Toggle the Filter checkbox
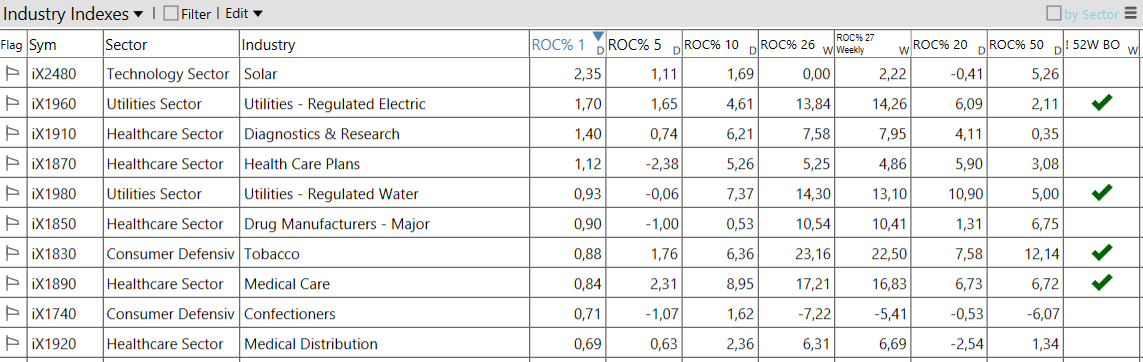 click(x=171, y=14)
